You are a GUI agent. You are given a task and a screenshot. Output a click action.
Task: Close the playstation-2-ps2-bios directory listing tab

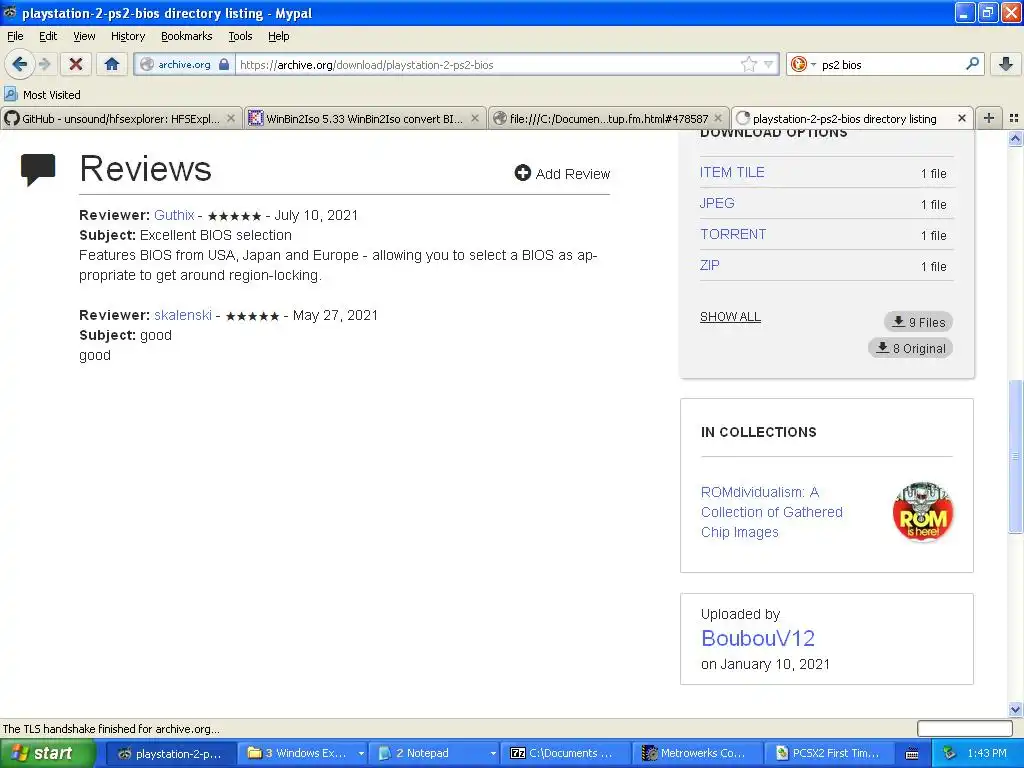pos(961,118)
